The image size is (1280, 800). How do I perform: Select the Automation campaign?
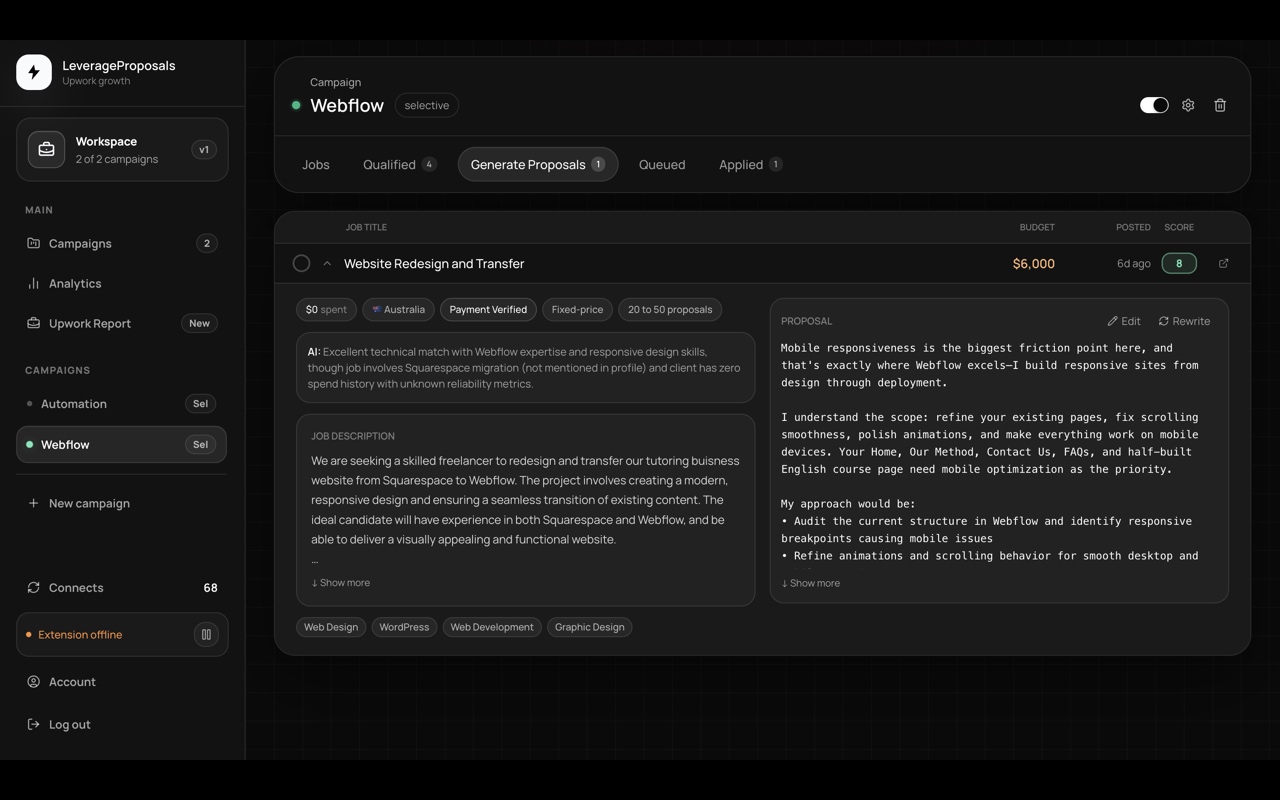(122, 404)
